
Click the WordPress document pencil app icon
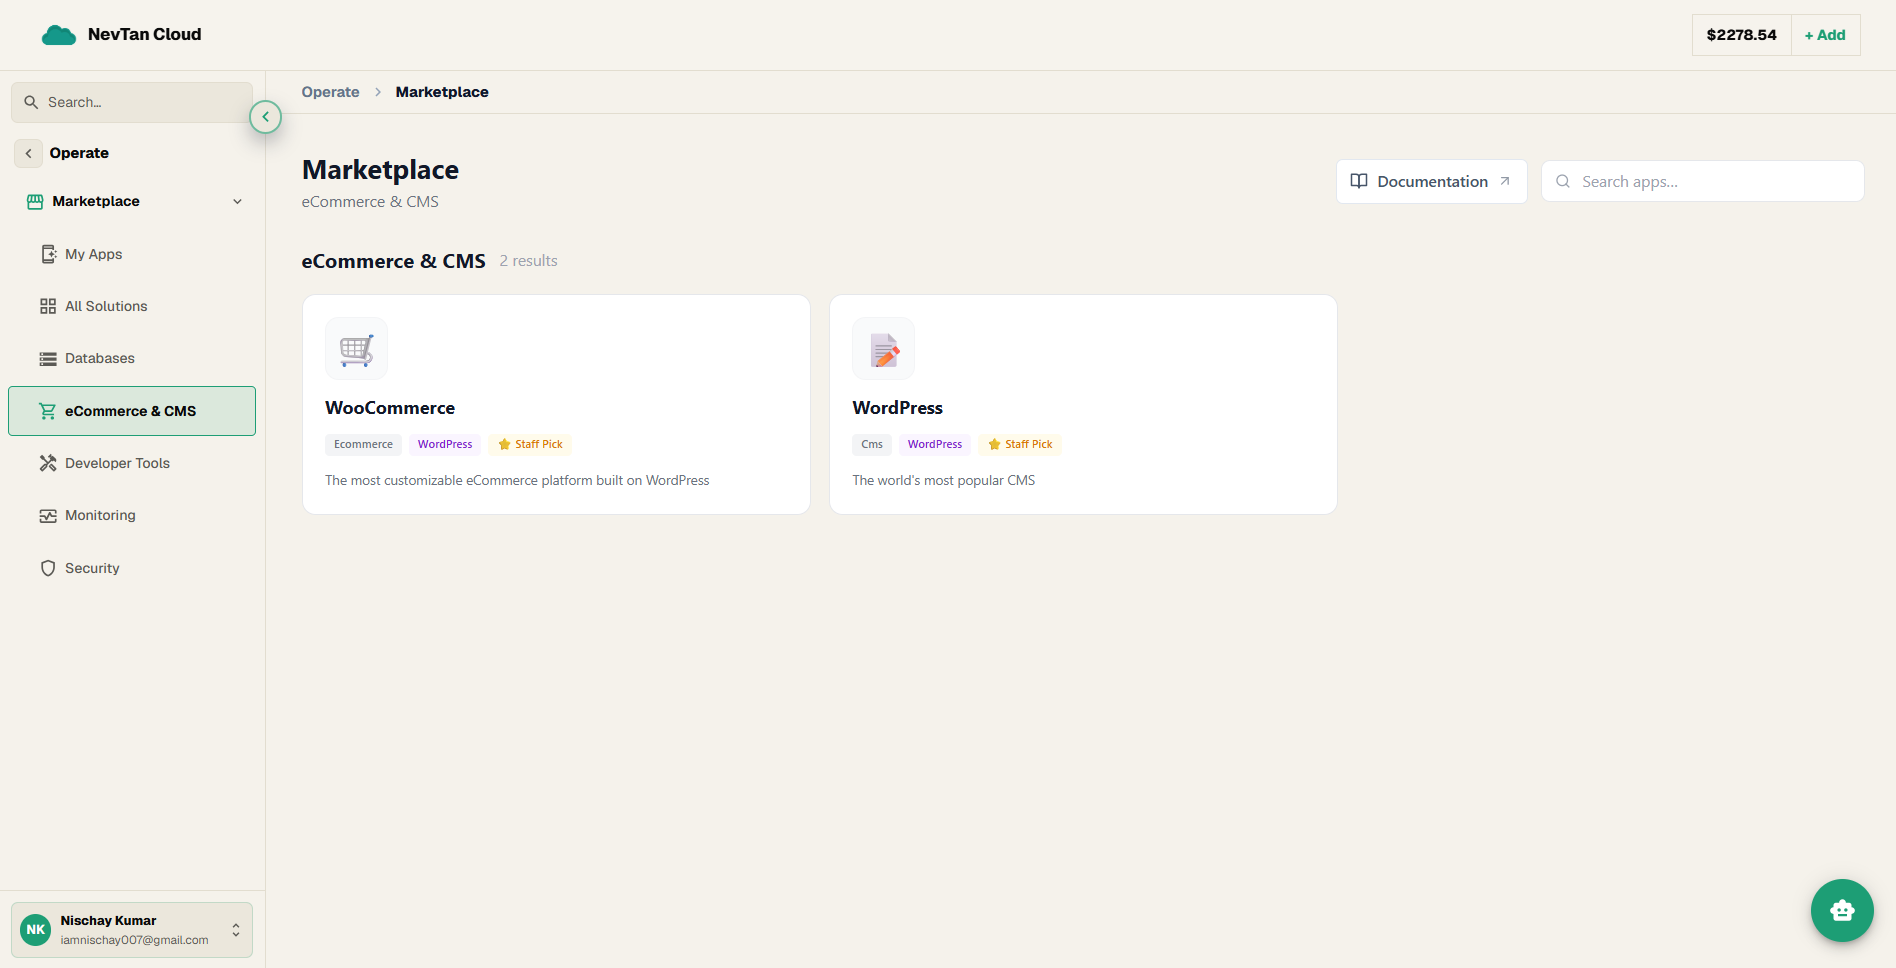point(884,349)
